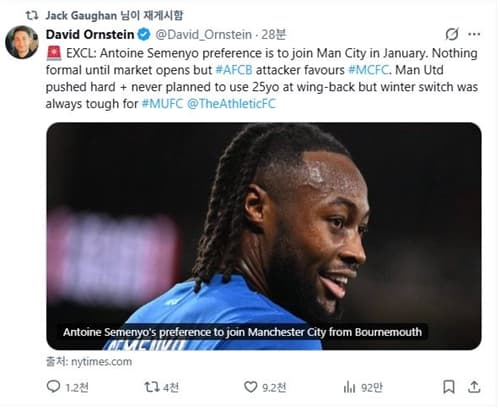Click the retweet icon below the post

point(151,387)
